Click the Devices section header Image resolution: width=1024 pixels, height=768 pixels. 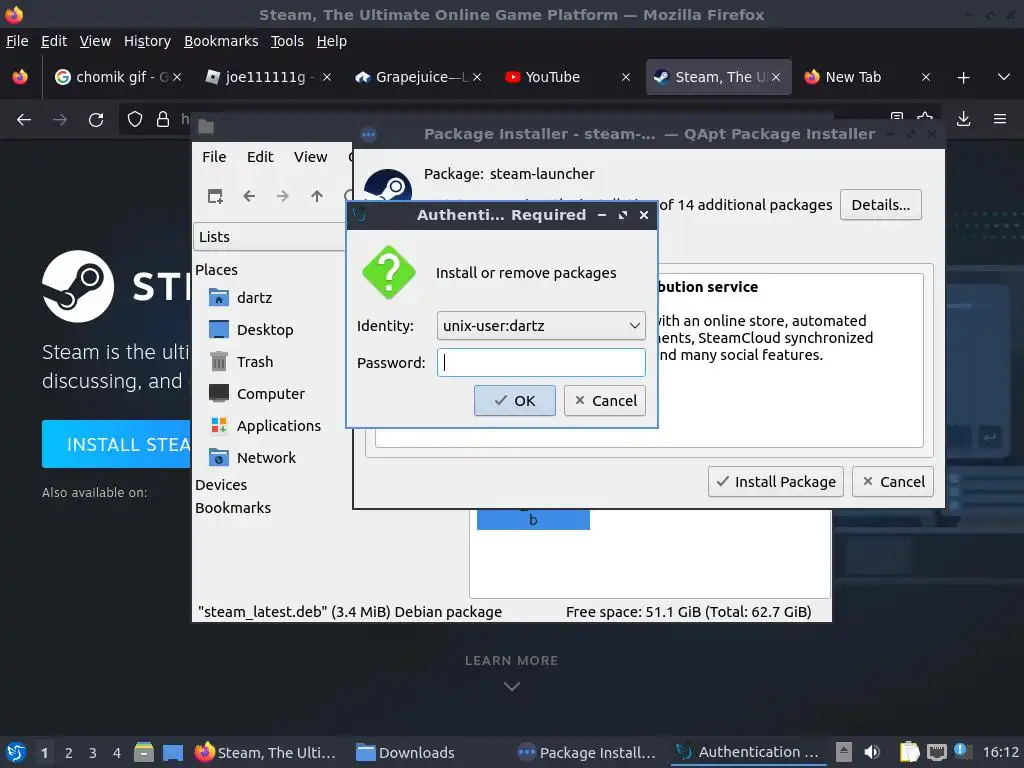[x=221, y=485]
